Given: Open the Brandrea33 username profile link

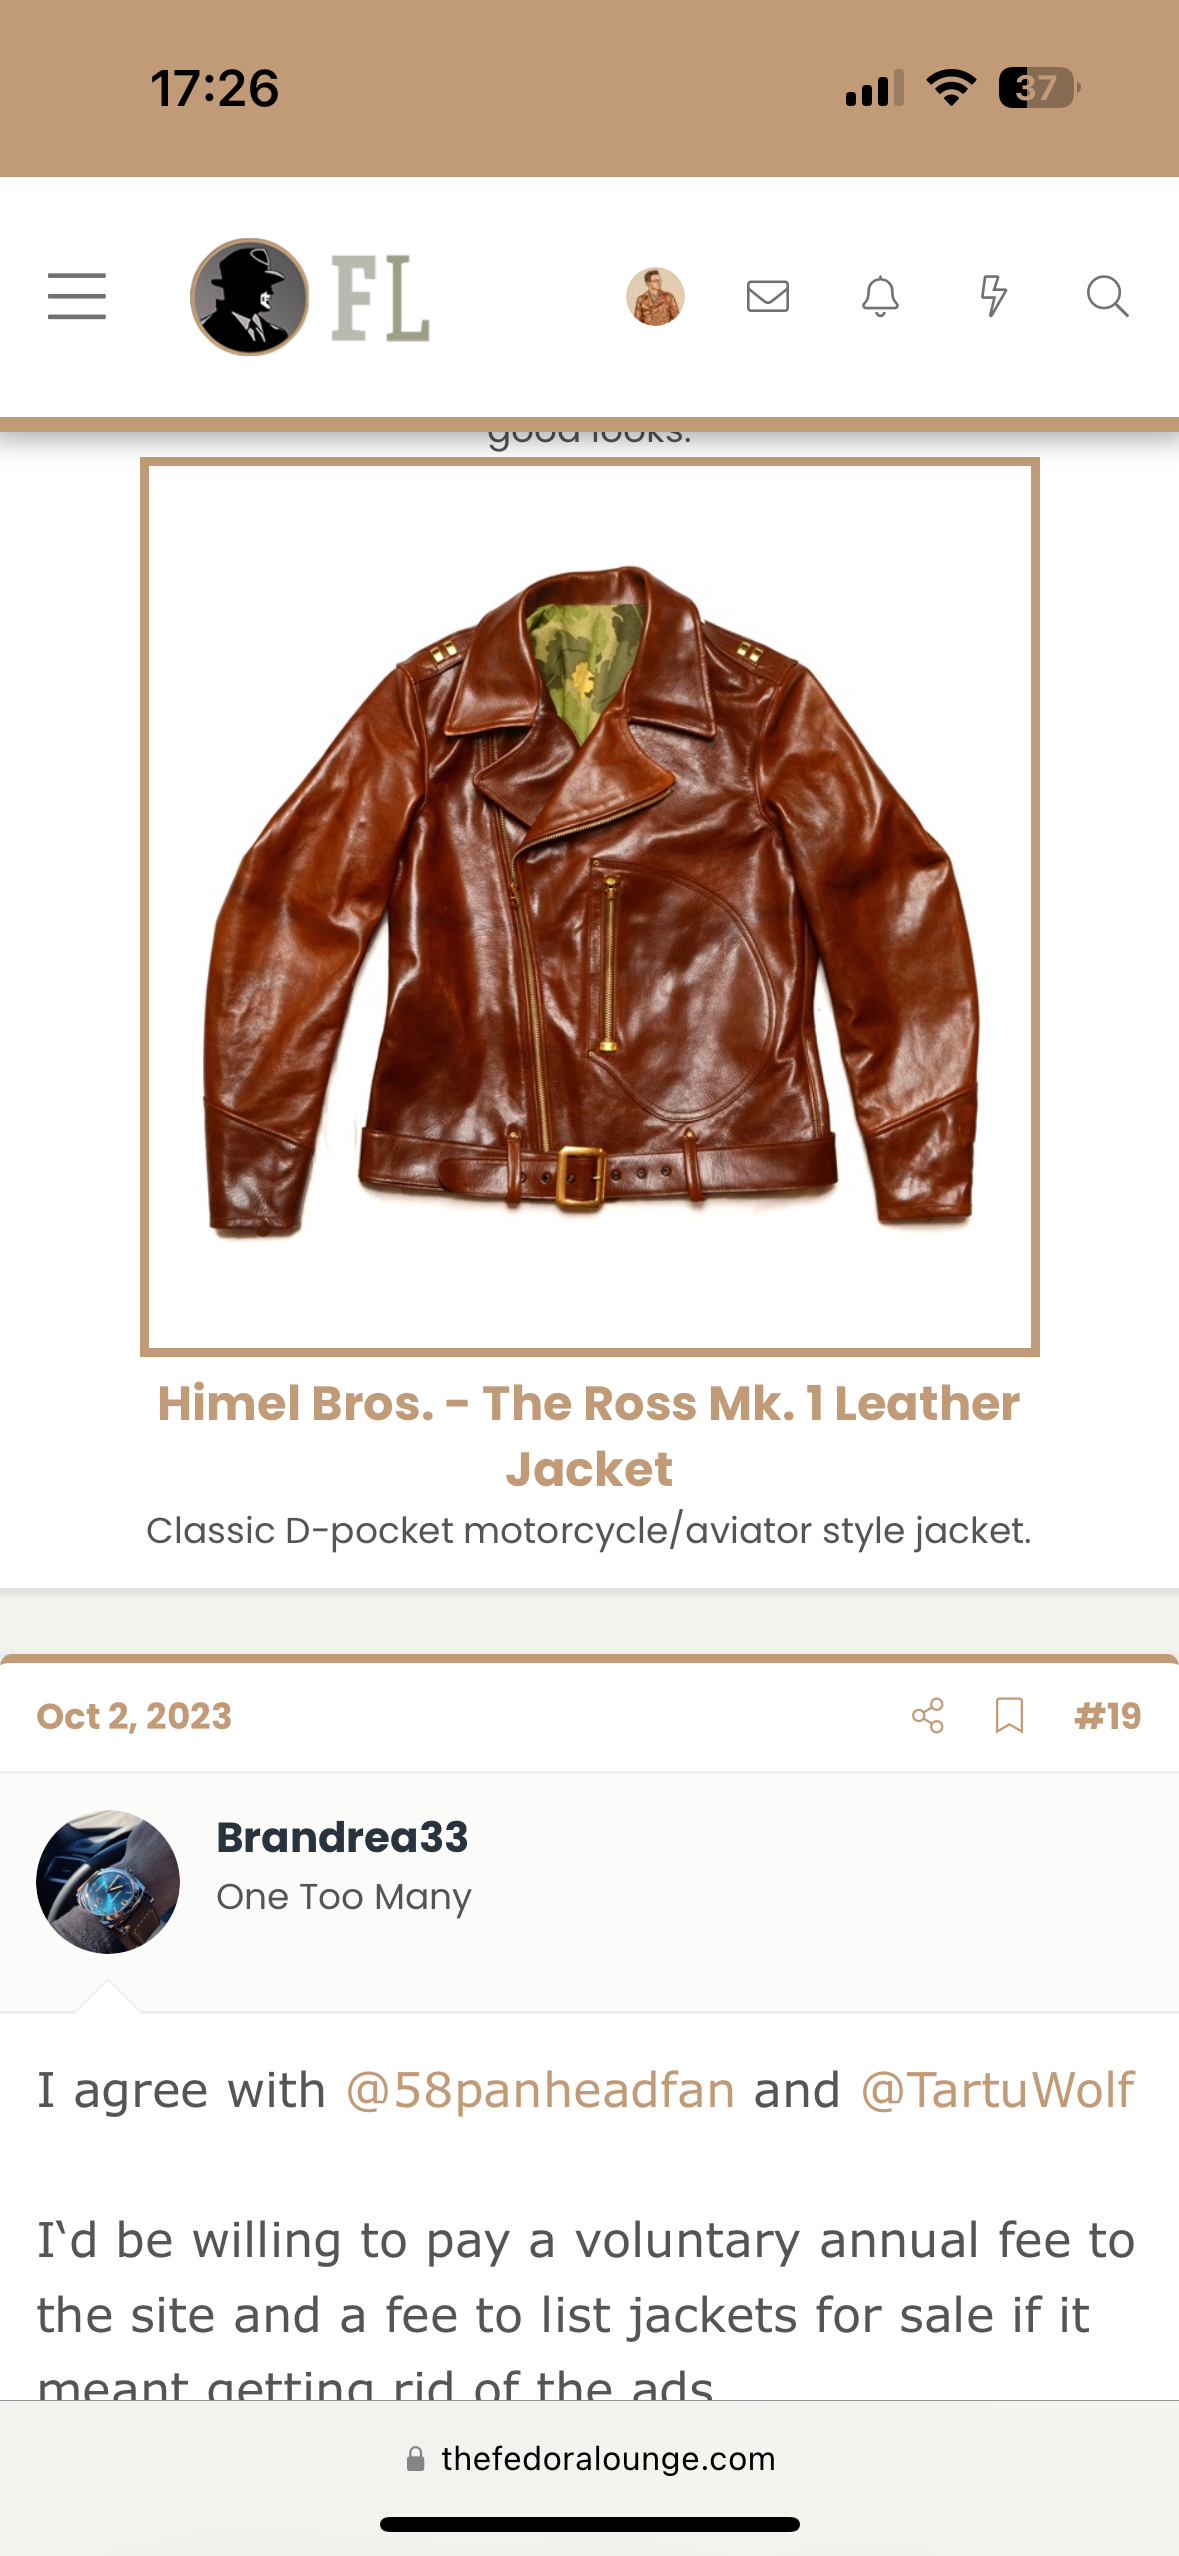Looking at the screenshot, I should point(342,1837).
